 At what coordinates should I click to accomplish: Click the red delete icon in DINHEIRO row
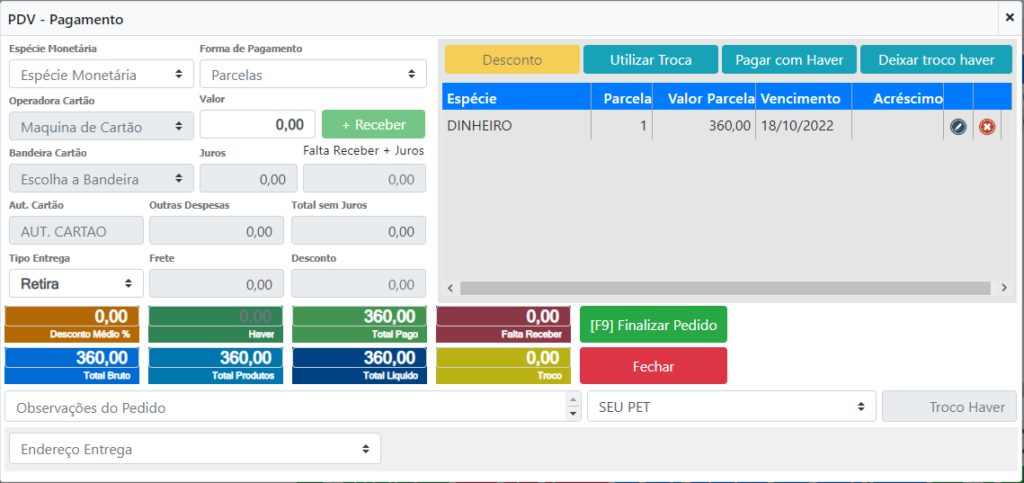pyautogui.click(x=987, y=127)
